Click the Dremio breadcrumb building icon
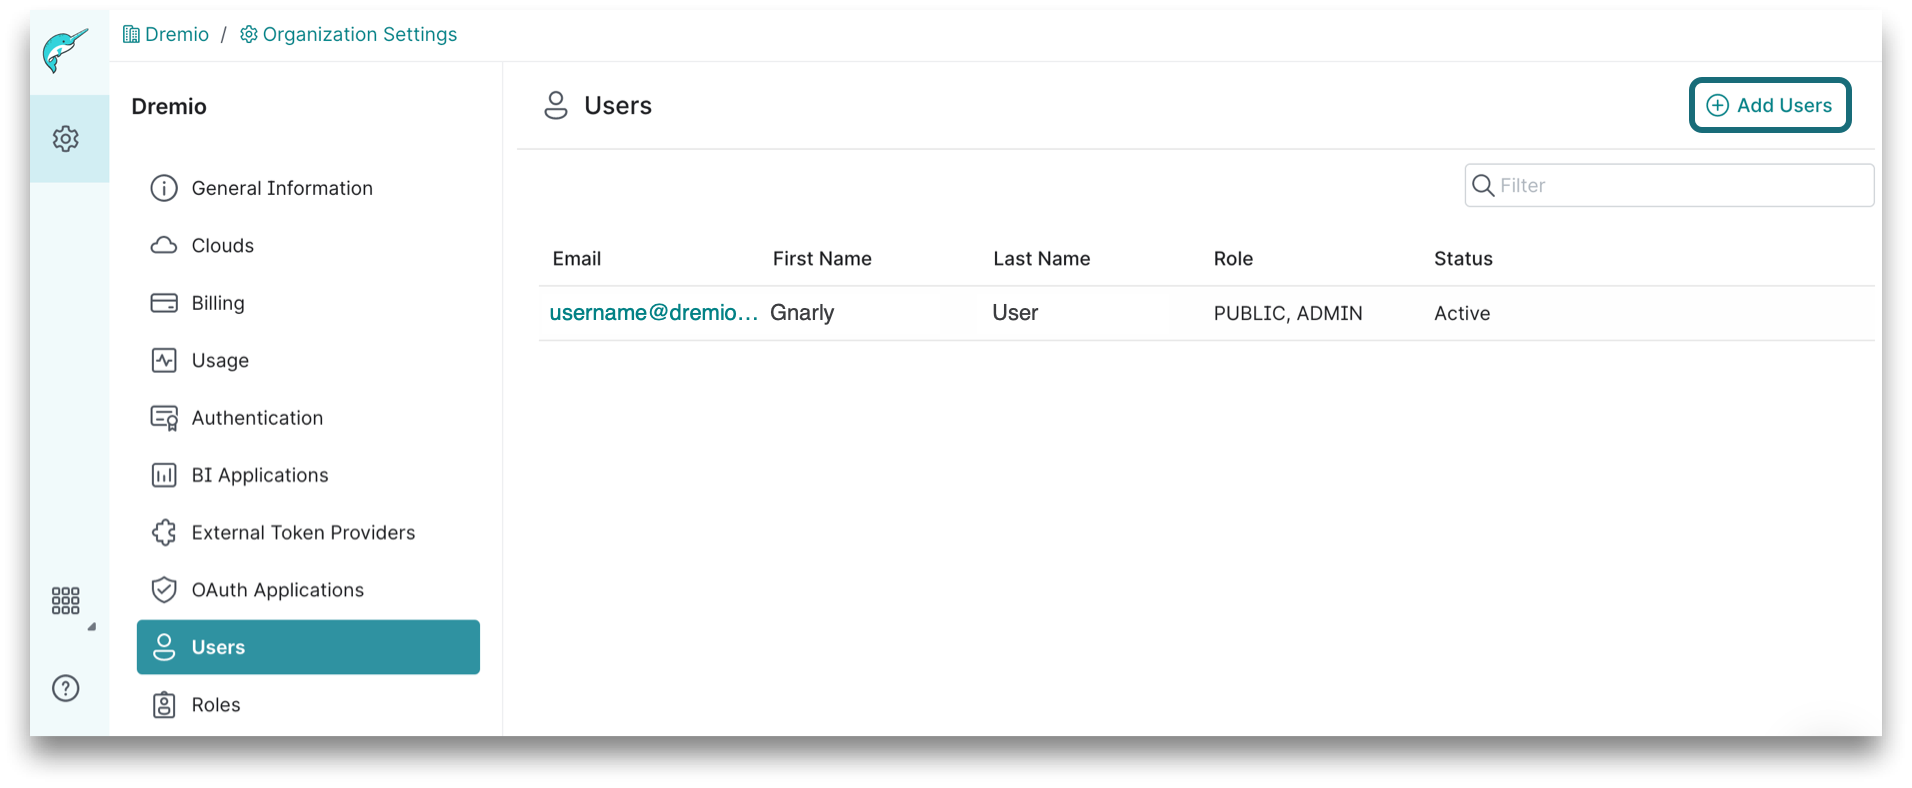Image resolution: width=1912 pixels, height=788 pixels. (x=131, y=34)
